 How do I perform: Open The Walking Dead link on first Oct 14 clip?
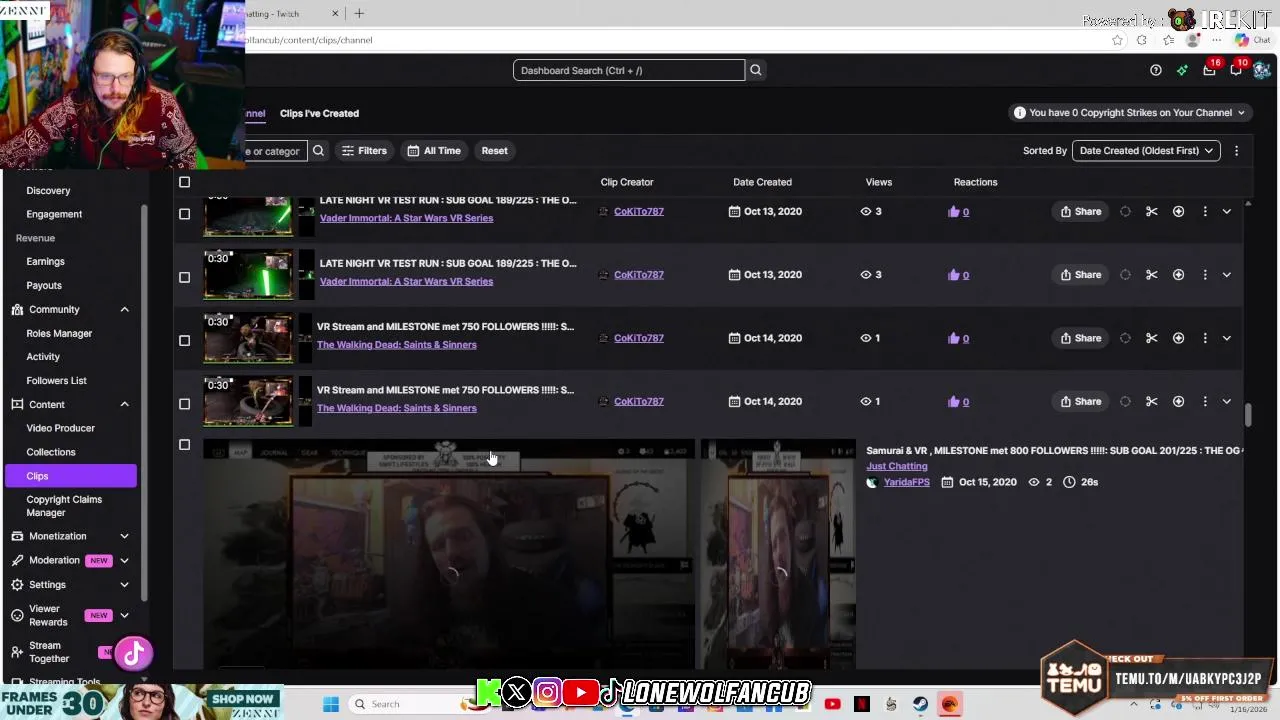(396, 345)
